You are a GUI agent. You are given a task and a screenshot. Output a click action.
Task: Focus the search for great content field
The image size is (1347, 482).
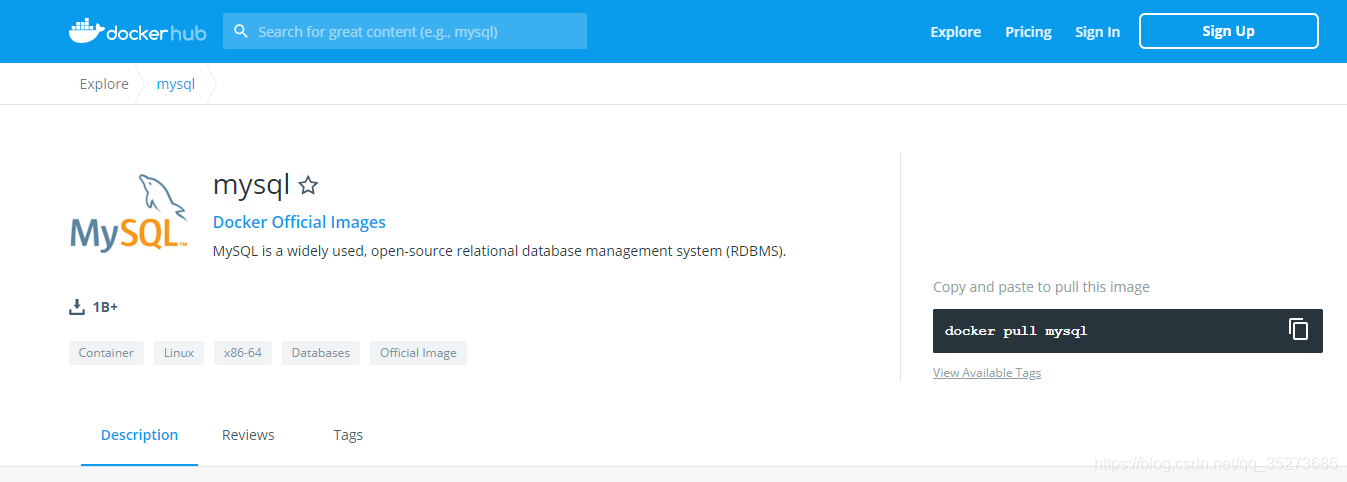405,31
